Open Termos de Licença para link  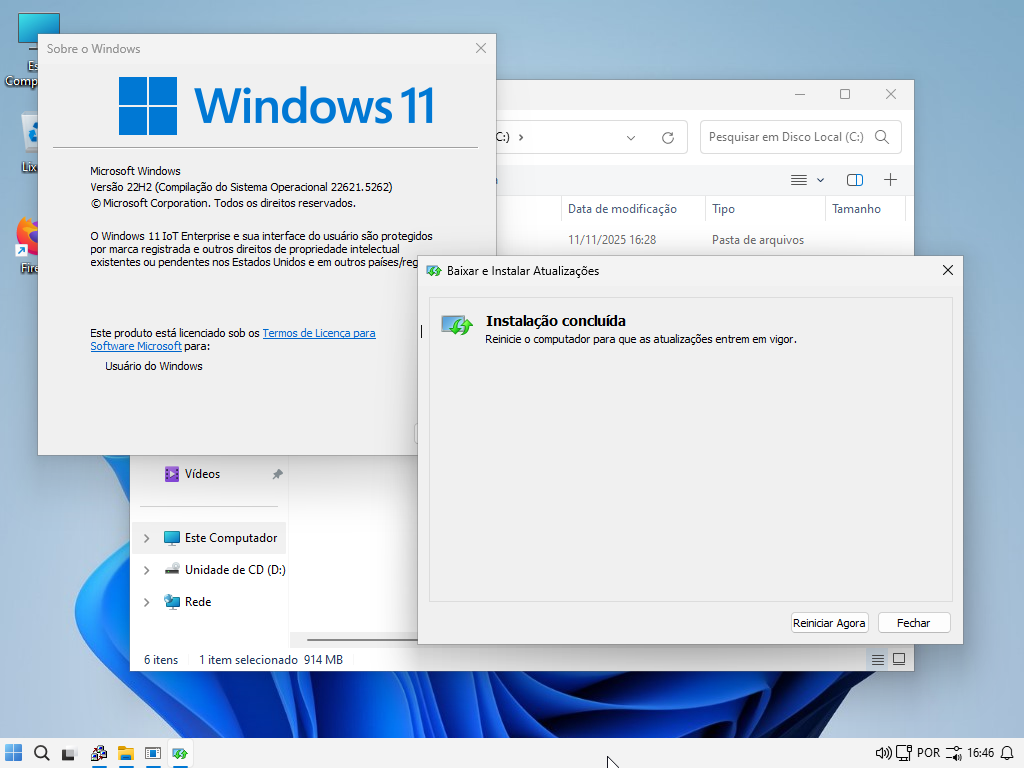point(319,333)
